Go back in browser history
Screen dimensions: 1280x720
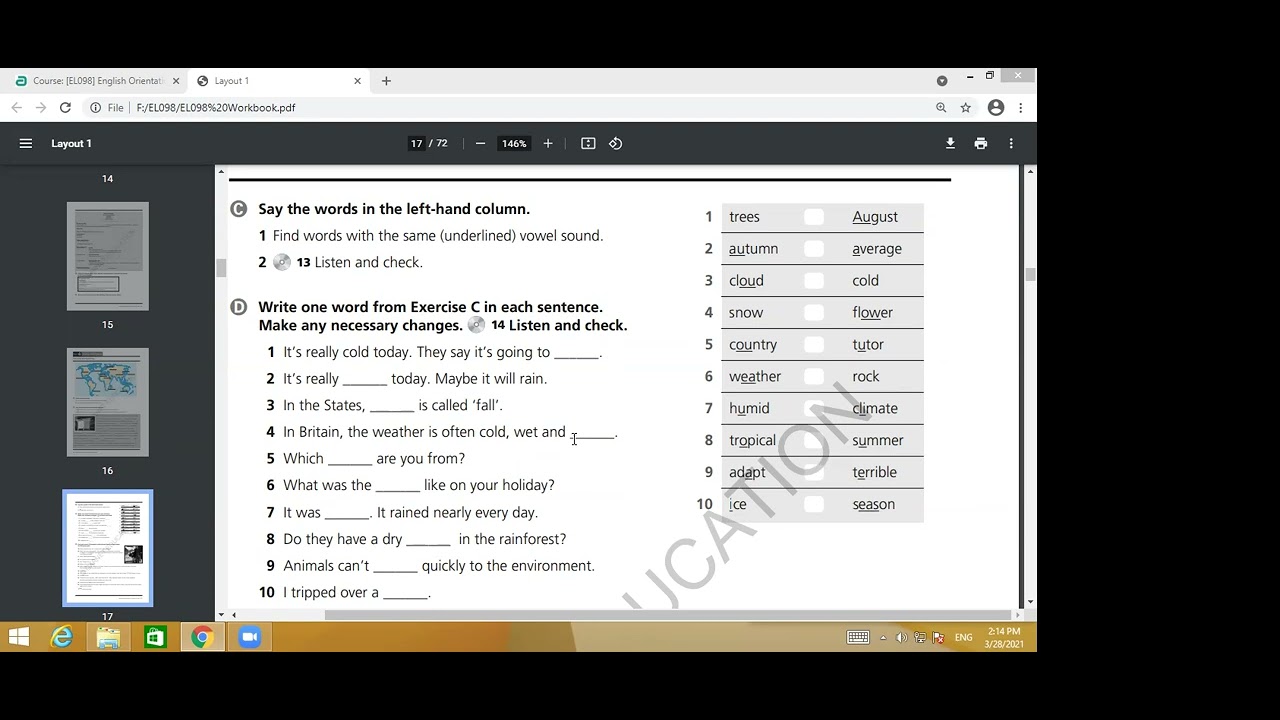pos(16,108)
